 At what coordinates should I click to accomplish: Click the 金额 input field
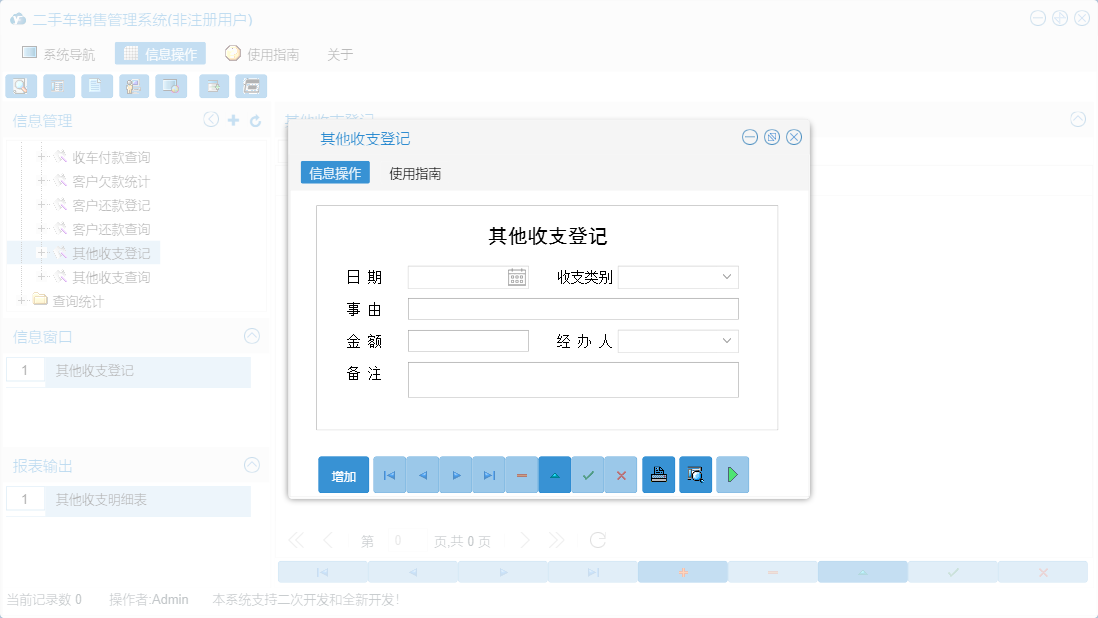[x=468, y=340]
